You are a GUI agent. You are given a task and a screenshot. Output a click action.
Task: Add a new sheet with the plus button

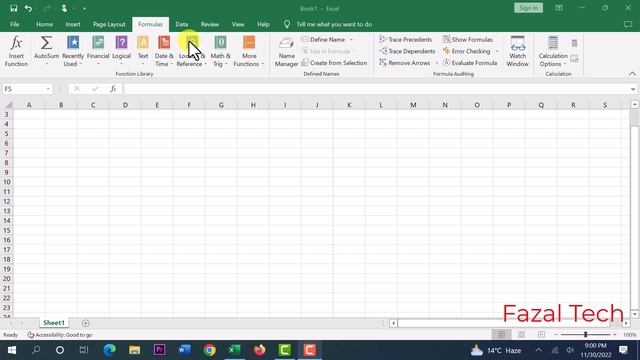[x=85, y=323]
